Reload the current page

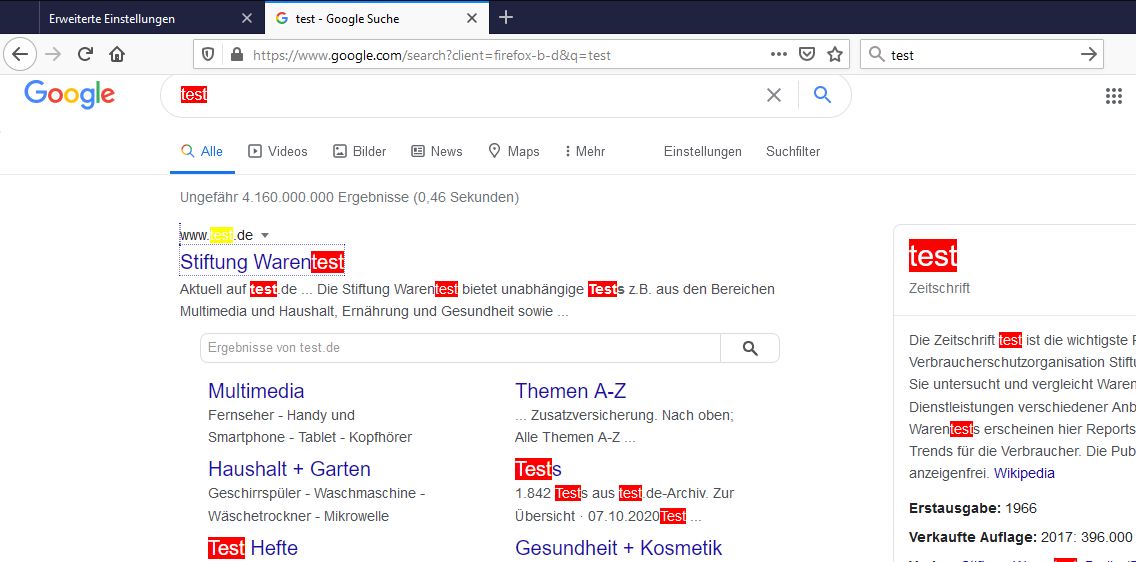86,55
